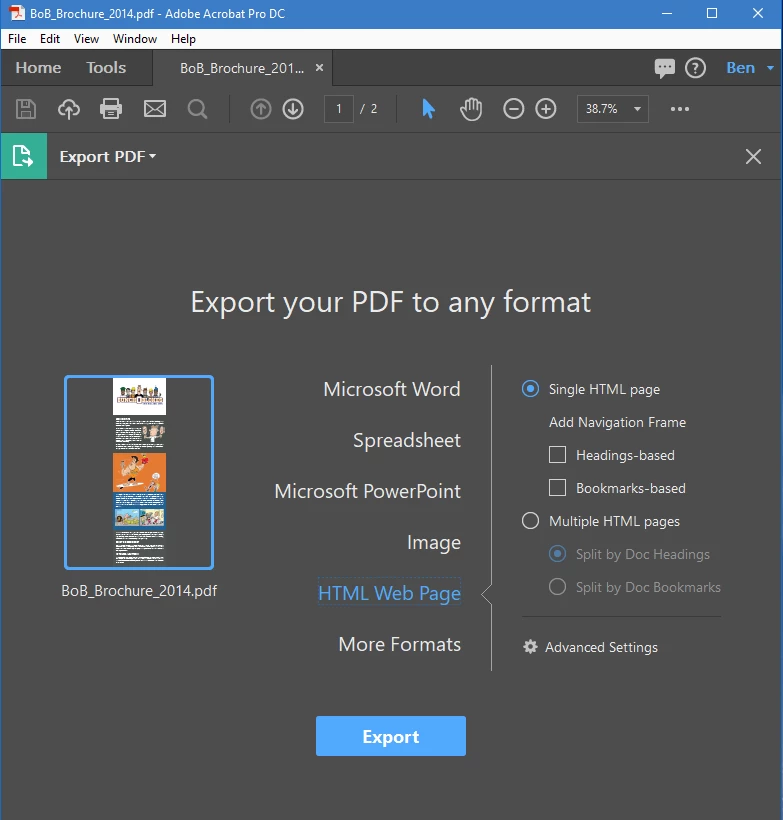Viewport: 783px width, 820px height.
Task: Zoom in with plus icon
Action: coord(546,109)
